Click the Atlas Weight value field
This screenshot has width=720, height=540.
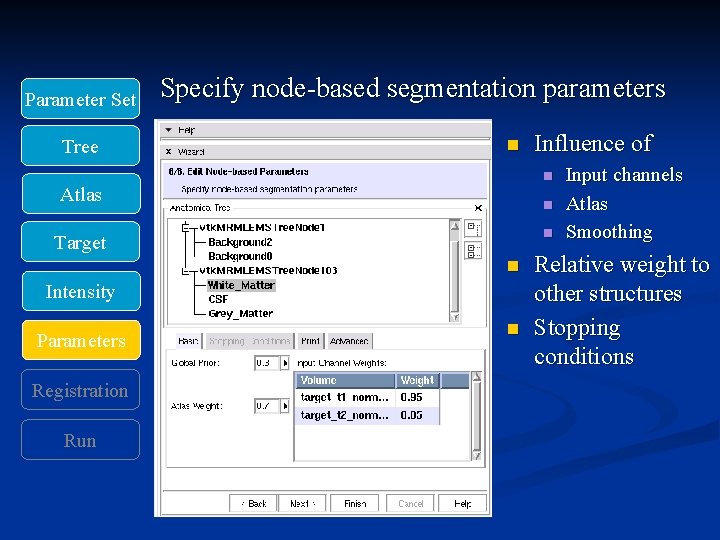coord(266,406)
